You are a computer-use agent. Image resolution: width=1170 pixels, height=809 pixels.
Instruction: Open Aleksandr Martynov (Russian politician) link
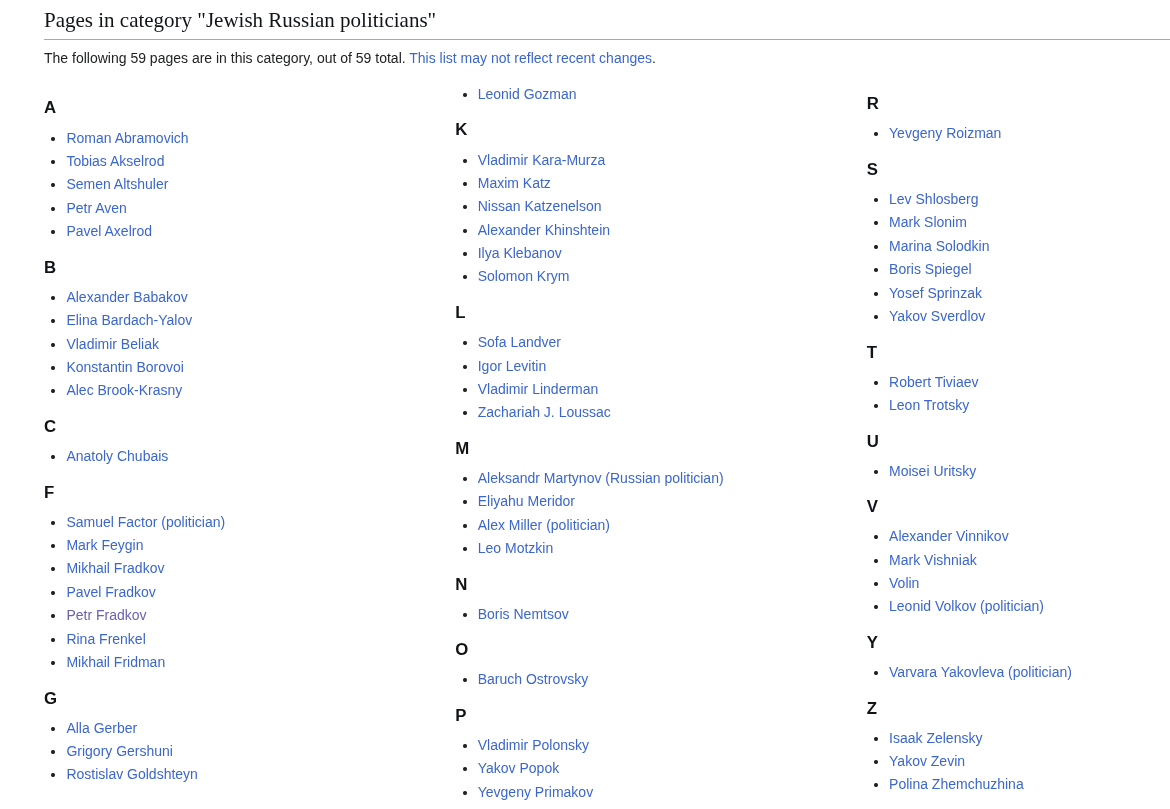pos(601,478)
